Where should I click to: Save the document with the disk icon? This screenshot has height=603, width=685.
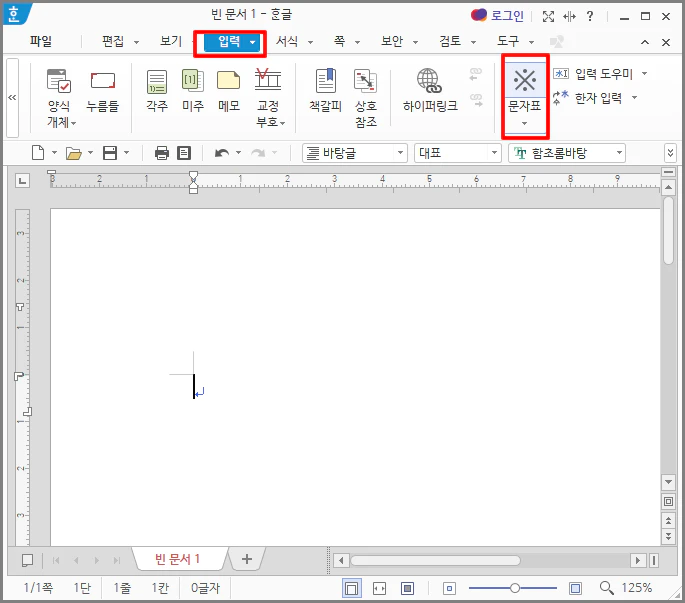(x=110, y=153)
